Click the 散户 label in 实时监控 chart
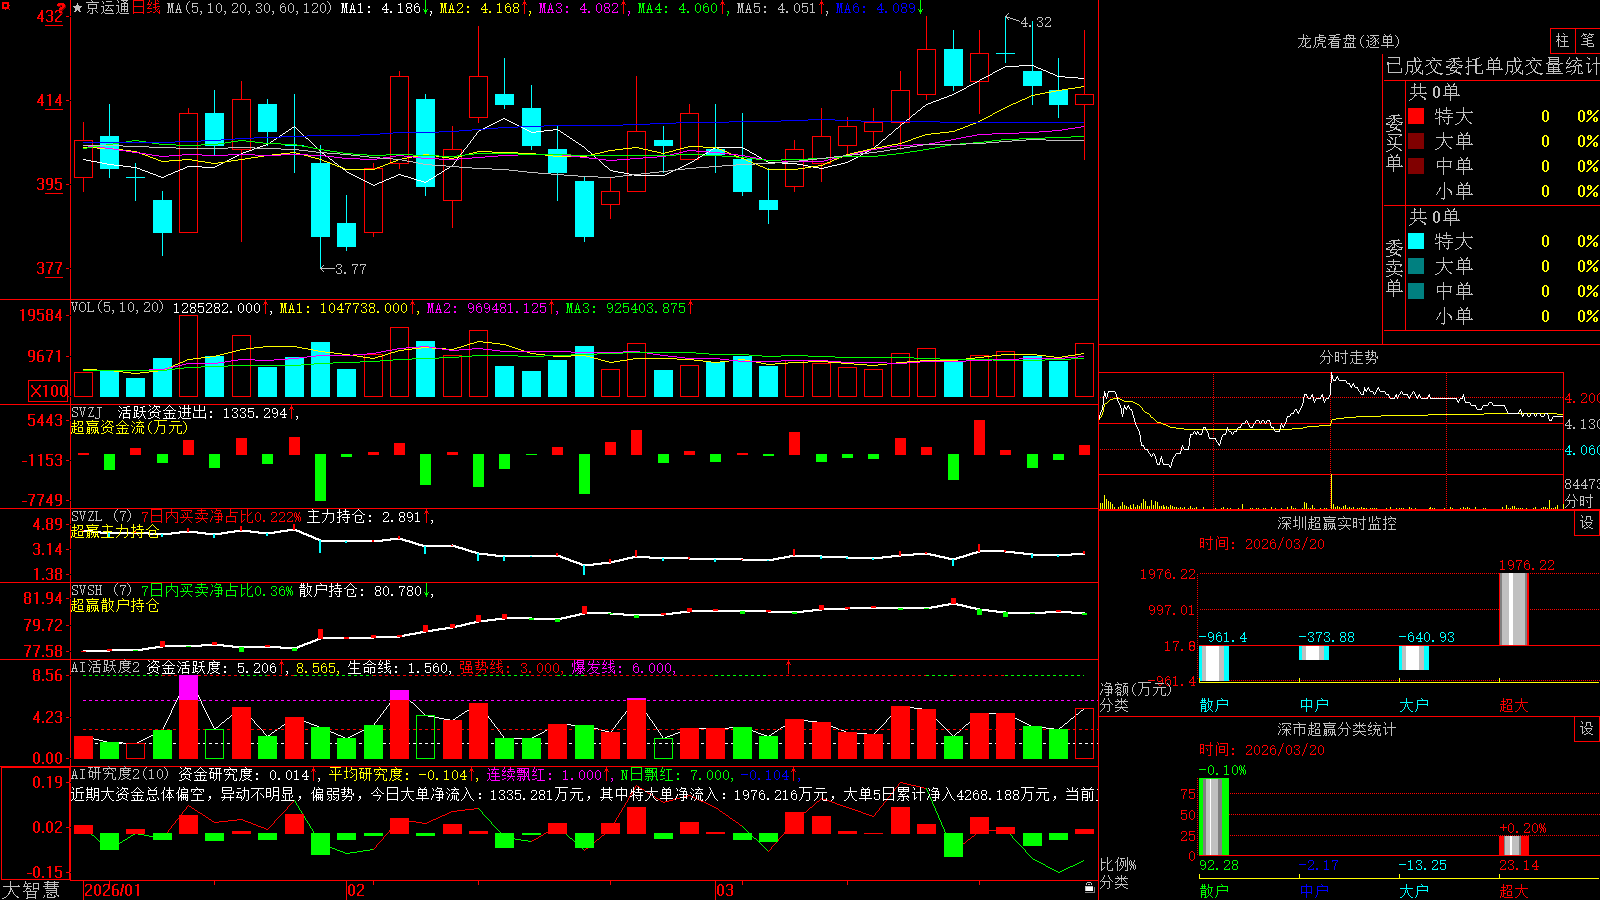Image resolution: width=1600 pixels, height=900 pixels. pos(1214,705)
